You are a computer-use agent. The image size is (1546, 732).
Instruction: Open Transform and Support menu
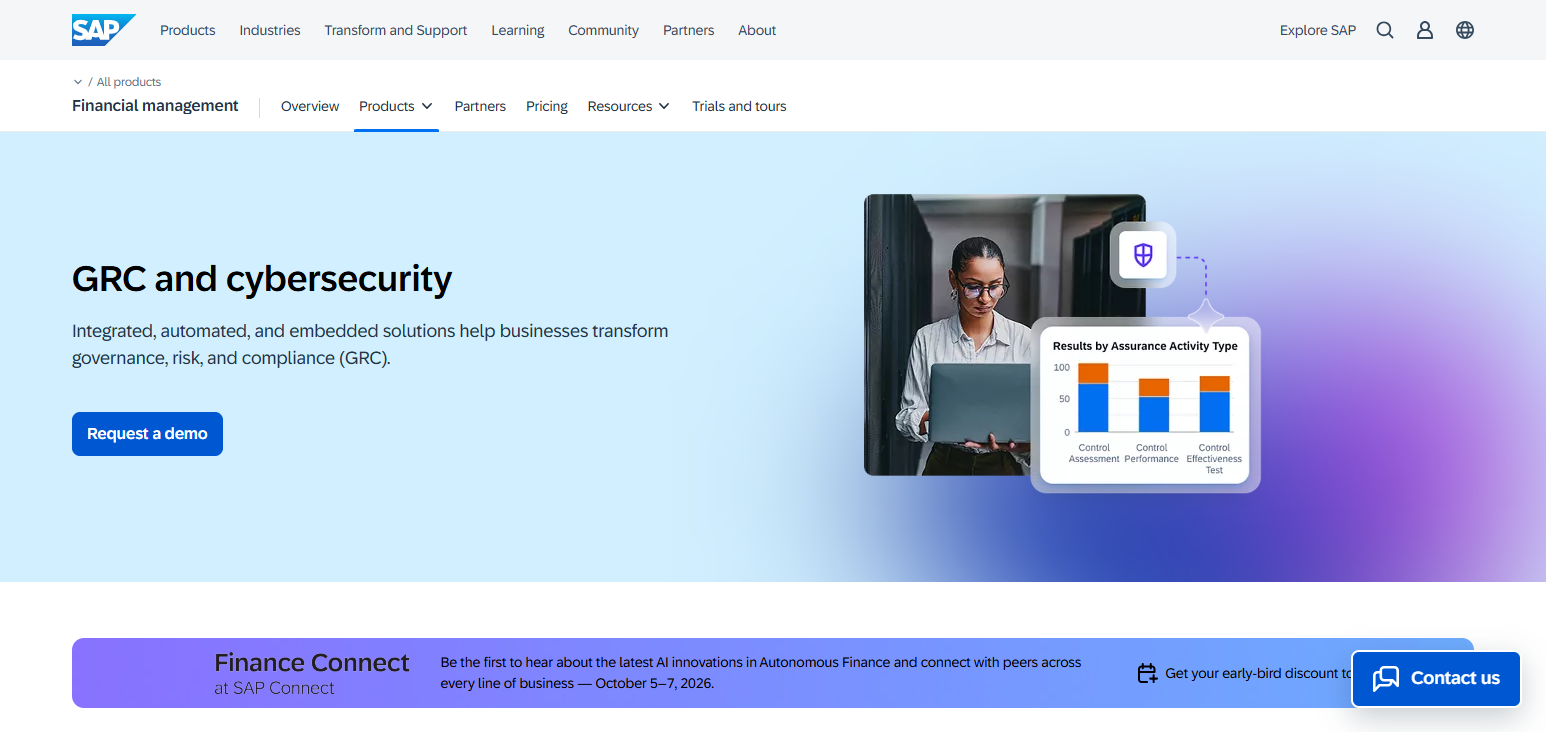click(x=396, y=30)
